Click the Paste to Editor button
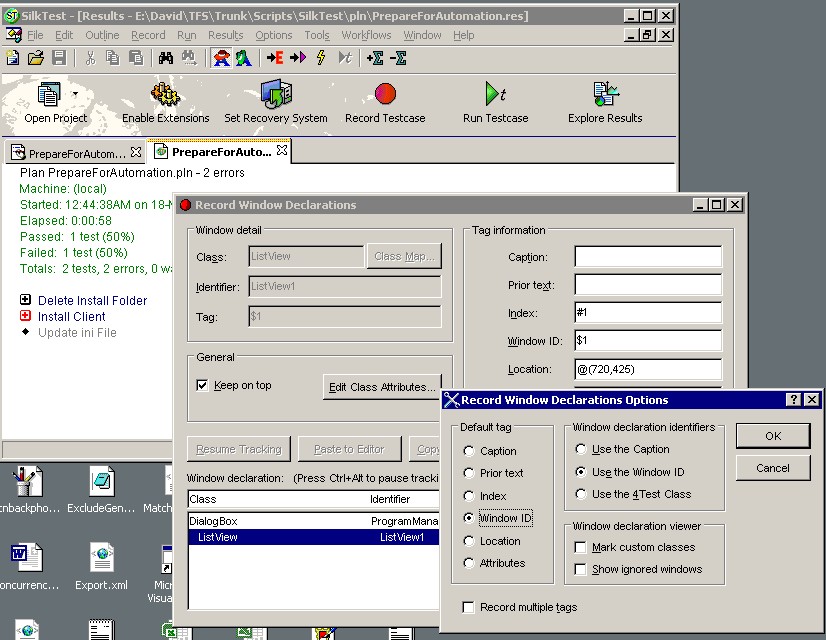 (349, 449)
